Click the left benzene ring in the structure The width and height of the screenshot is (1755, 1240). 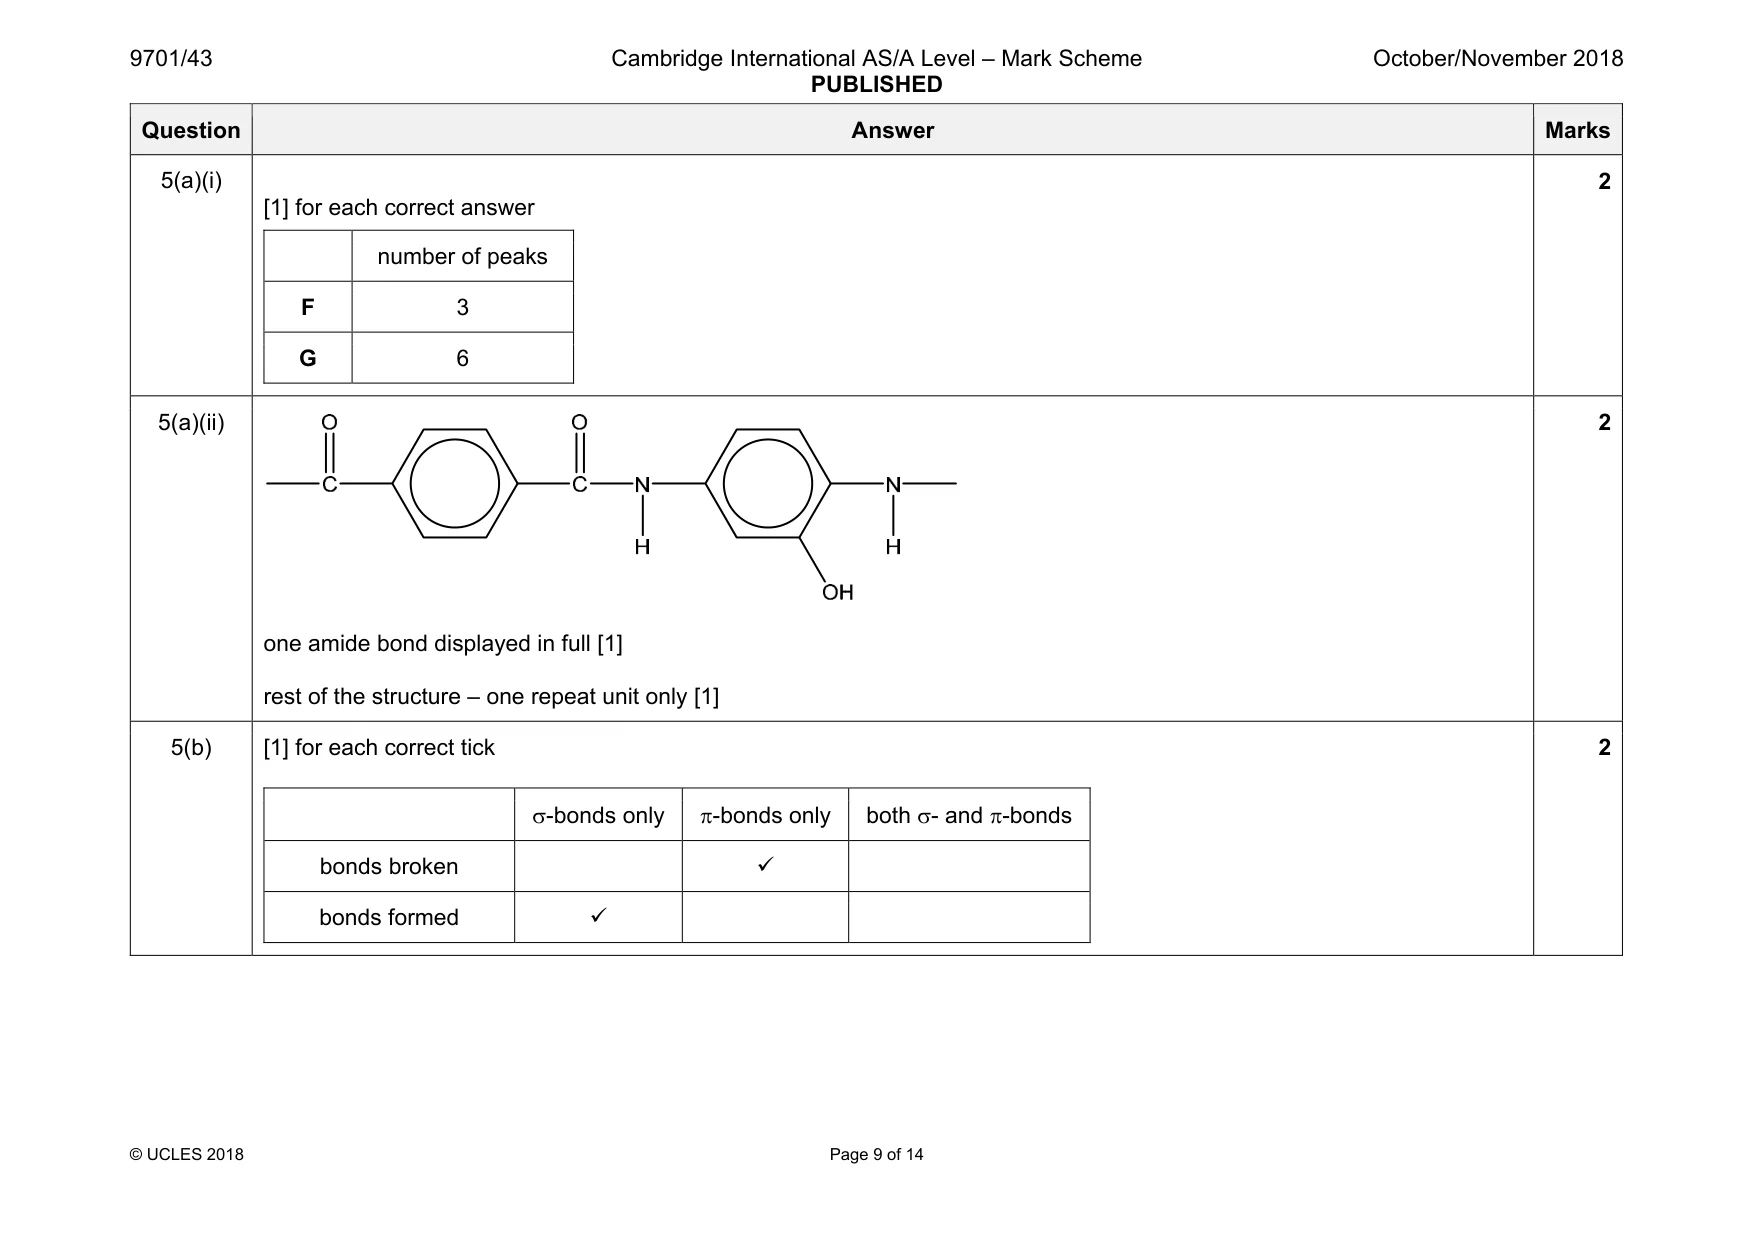(x=455, y=484)
